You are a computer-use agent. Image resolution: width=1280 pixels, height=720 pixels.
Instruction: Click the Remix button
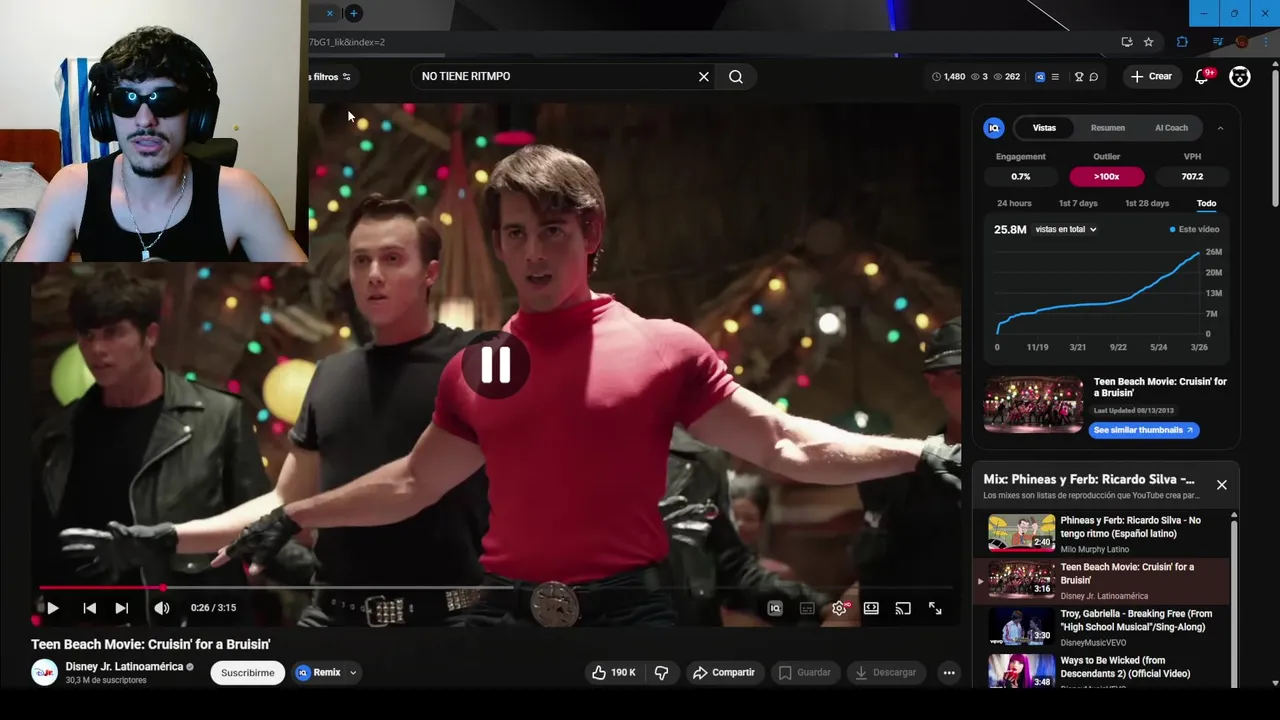[318, 673]
